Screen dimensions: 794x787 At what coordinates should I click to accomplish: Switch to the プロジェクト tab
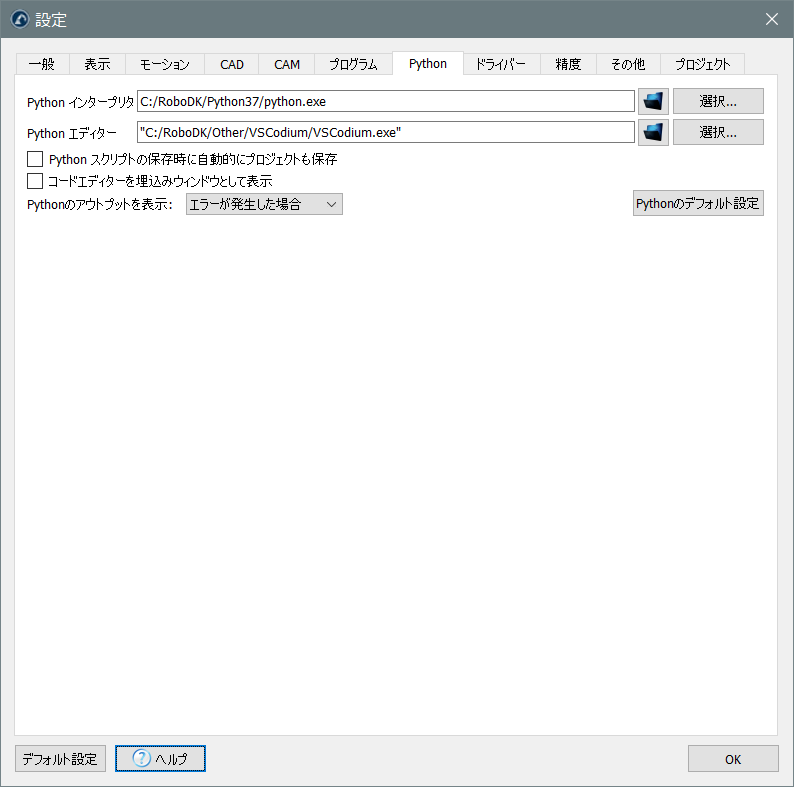(702, 64)
